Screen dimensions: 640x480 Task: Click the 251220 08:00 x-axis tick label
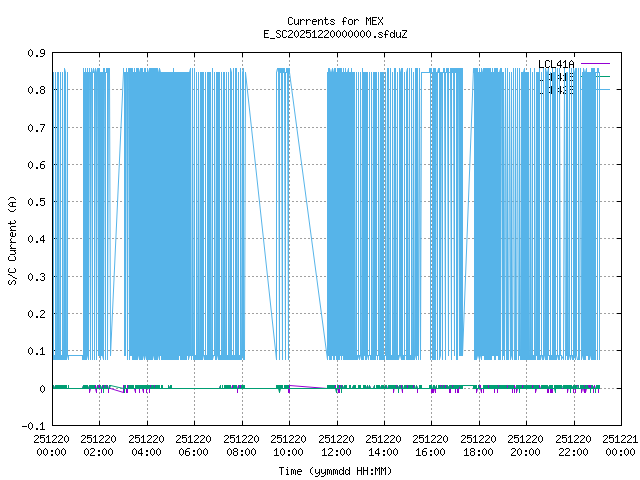(x=241, y=444)
